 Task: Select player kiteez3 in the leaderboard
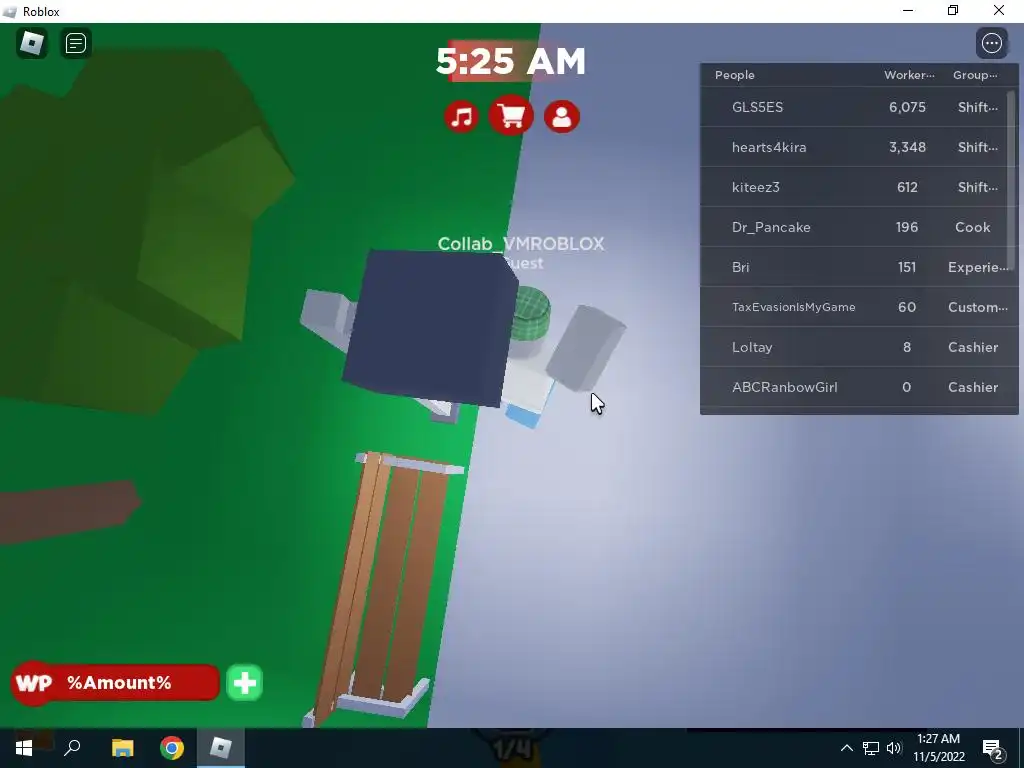(x=855, y=187)
